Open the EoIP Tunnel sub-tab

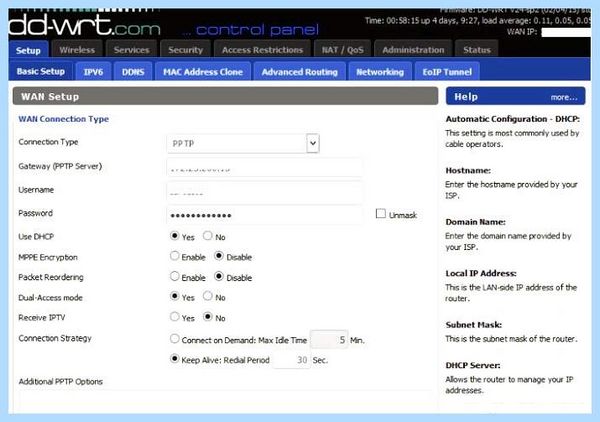[447, 72]
